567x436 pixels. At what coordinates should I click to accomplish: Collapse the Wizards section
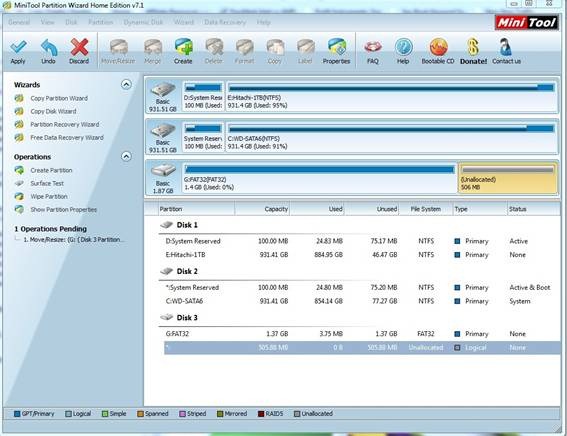click(x=126, y=85)
